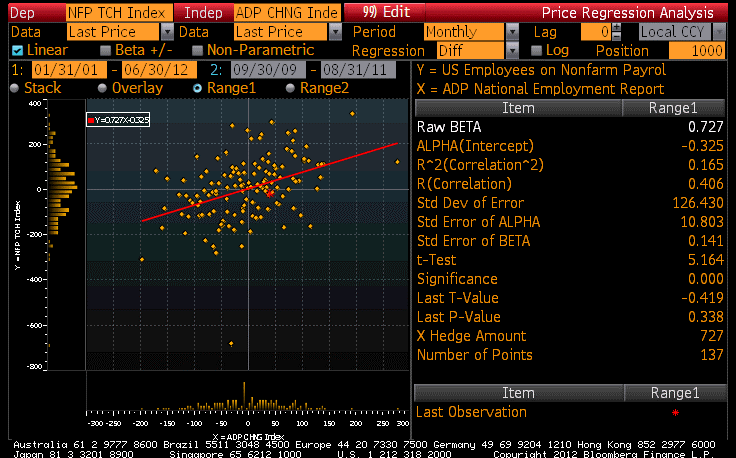Click the Position field showing 1000
The width and height of the screenshot is (736, 458).
pos(697,51)
